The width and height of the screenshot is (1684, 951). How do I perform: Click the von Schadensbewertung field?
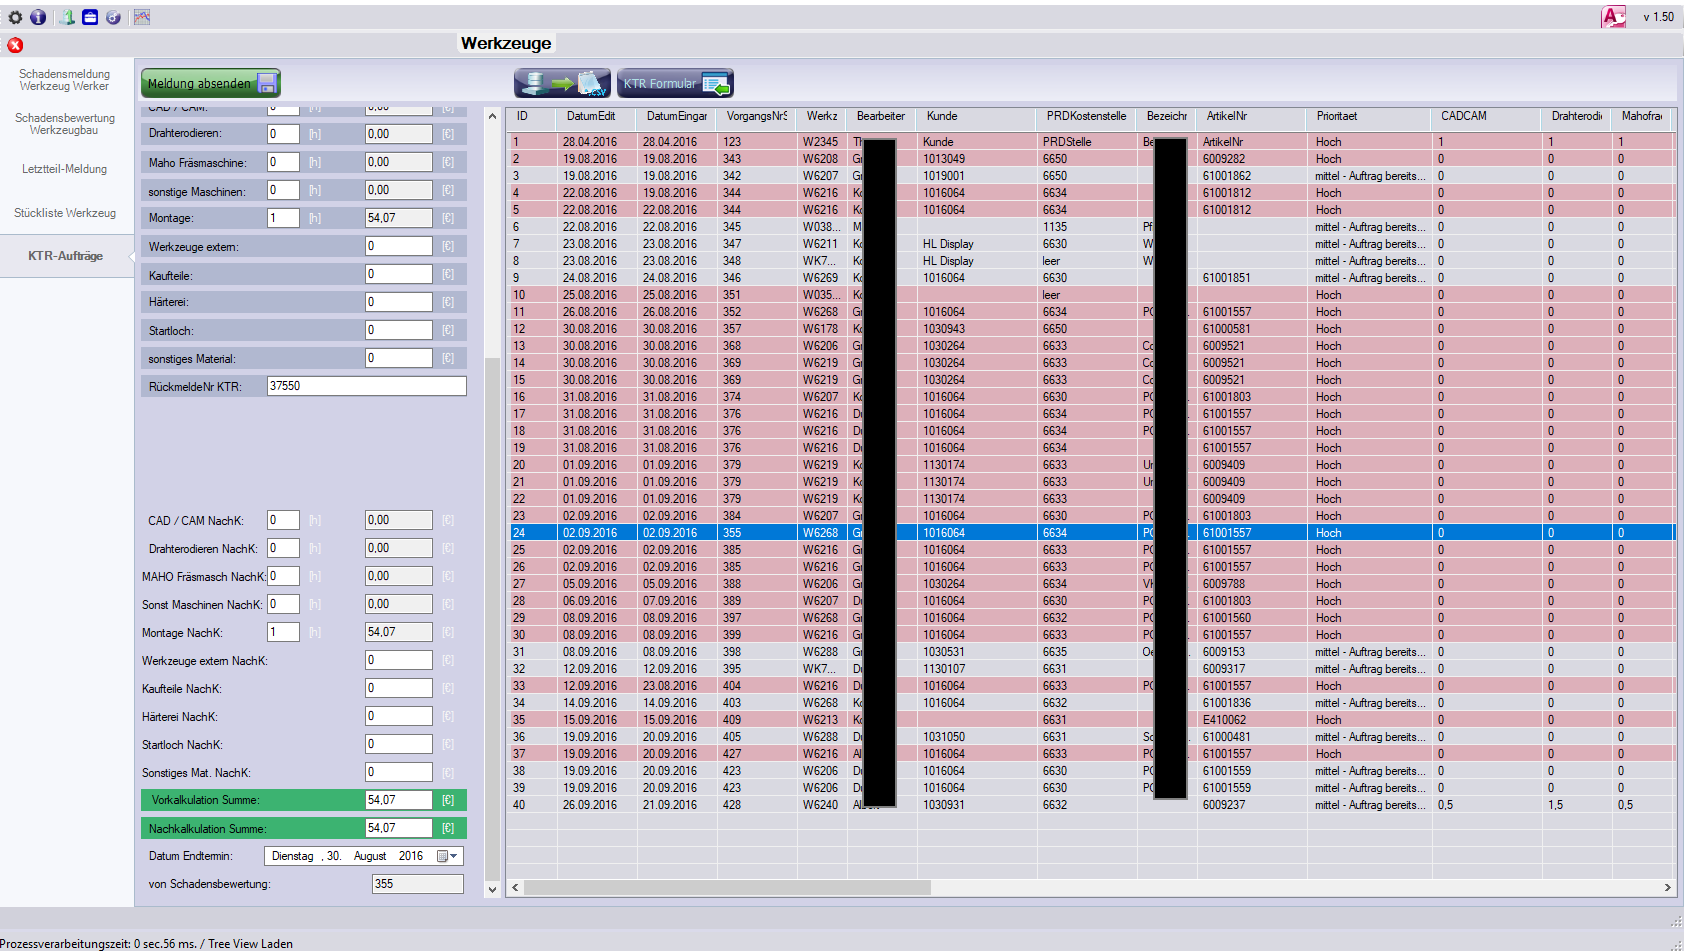(x=418, y=884)
